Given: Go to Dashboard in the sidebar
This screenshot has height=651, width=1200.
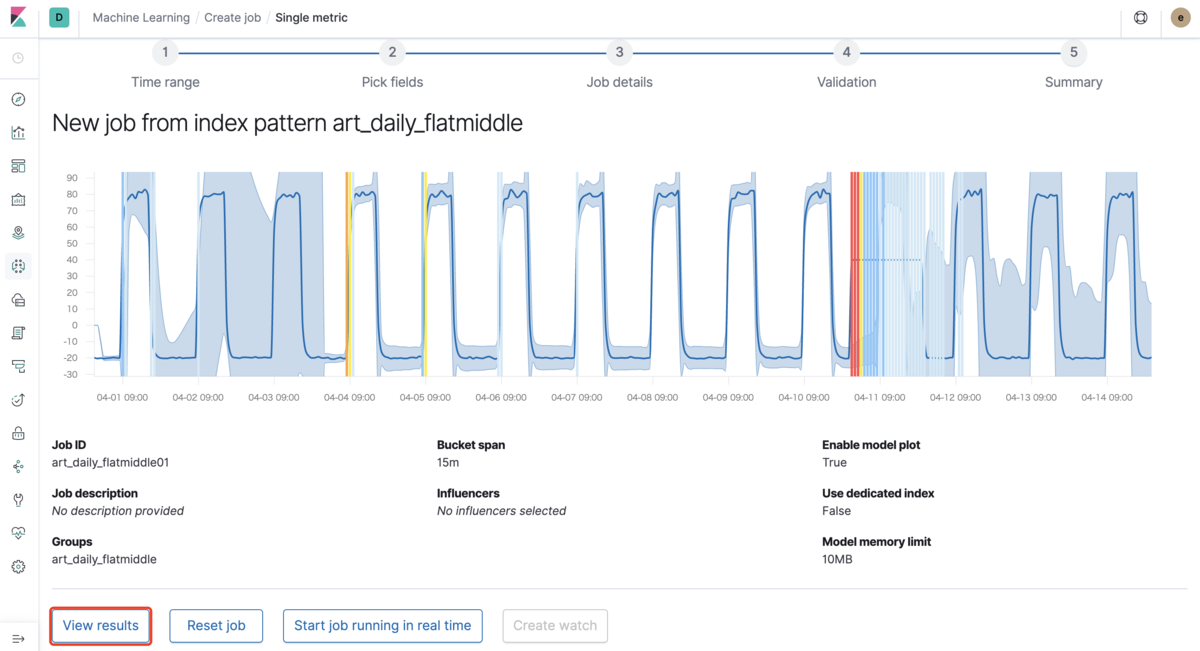Looking at the screenshot, I should pyautogui.click(x=18, y=166).
